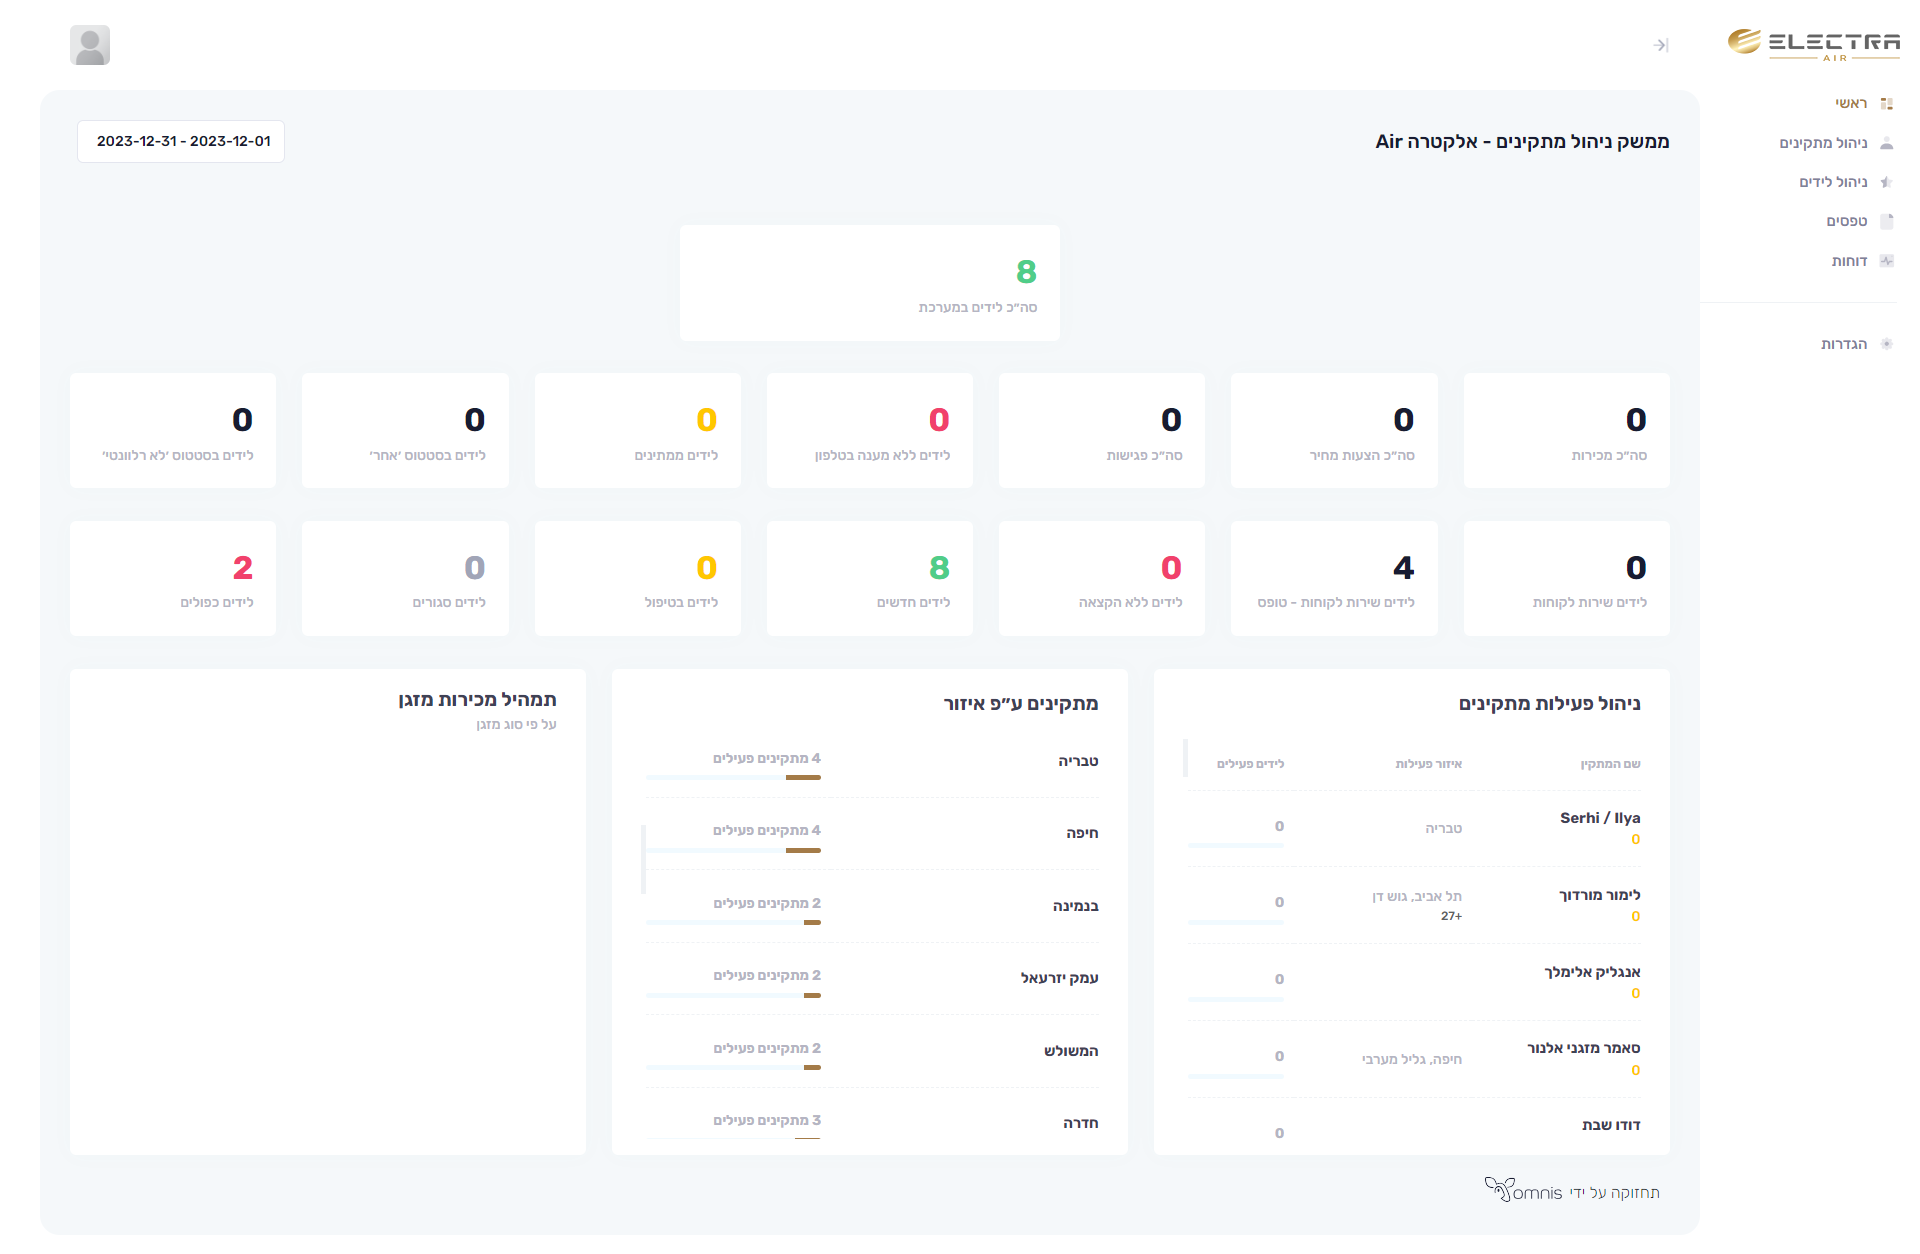Click the חיפה region progress bar
Image resolution: width=1920 pixels, height=1254 pixels.
733,850
